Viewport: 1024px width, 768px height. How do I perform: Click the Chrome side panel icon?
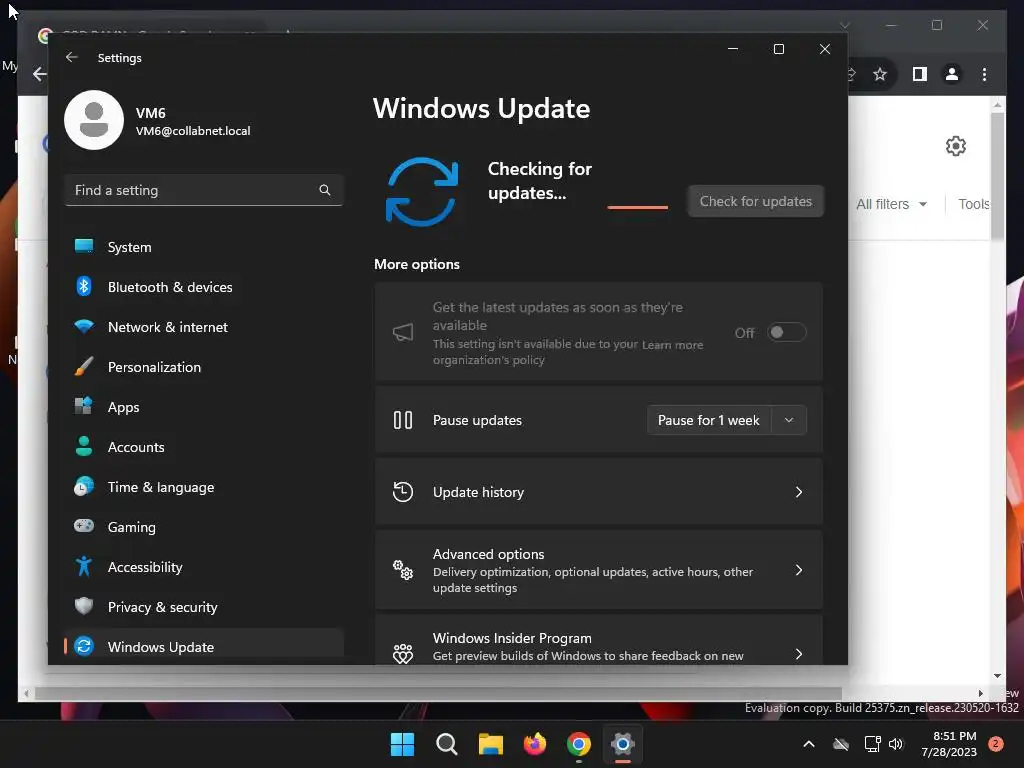(x=920, y=74)
